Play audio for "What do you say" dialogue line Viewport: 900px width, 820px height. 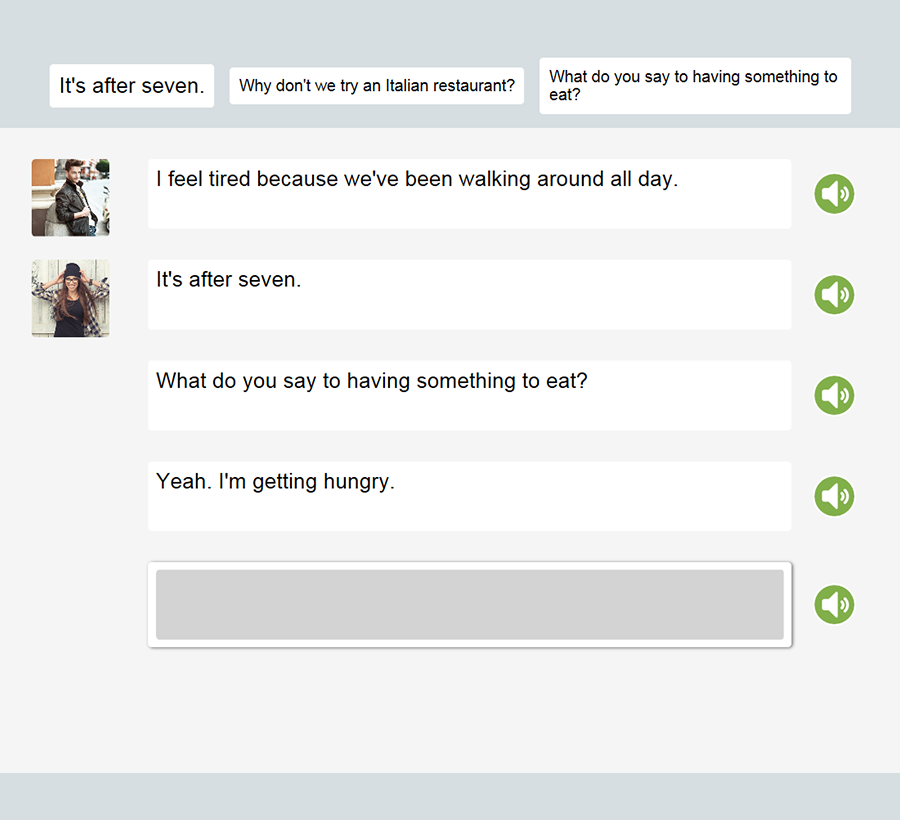coord(834,396)
